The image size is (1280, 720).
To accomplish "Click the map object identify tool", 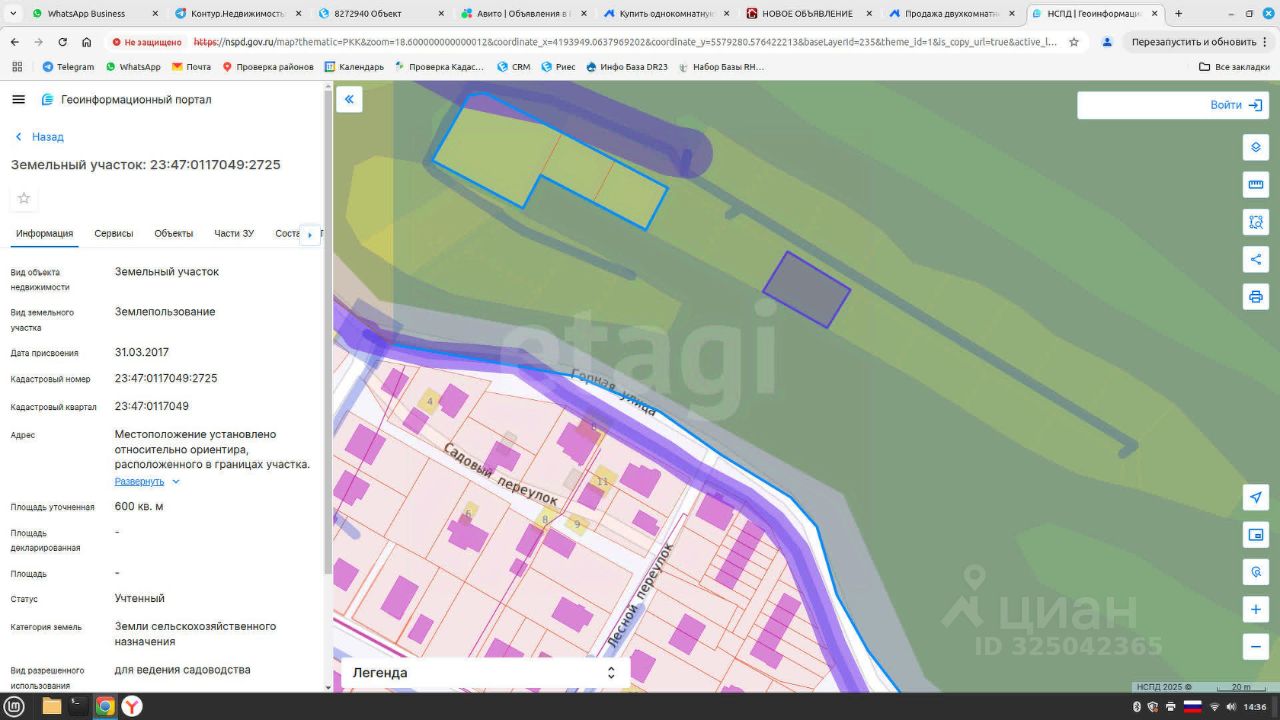I will click(1256, 572).
